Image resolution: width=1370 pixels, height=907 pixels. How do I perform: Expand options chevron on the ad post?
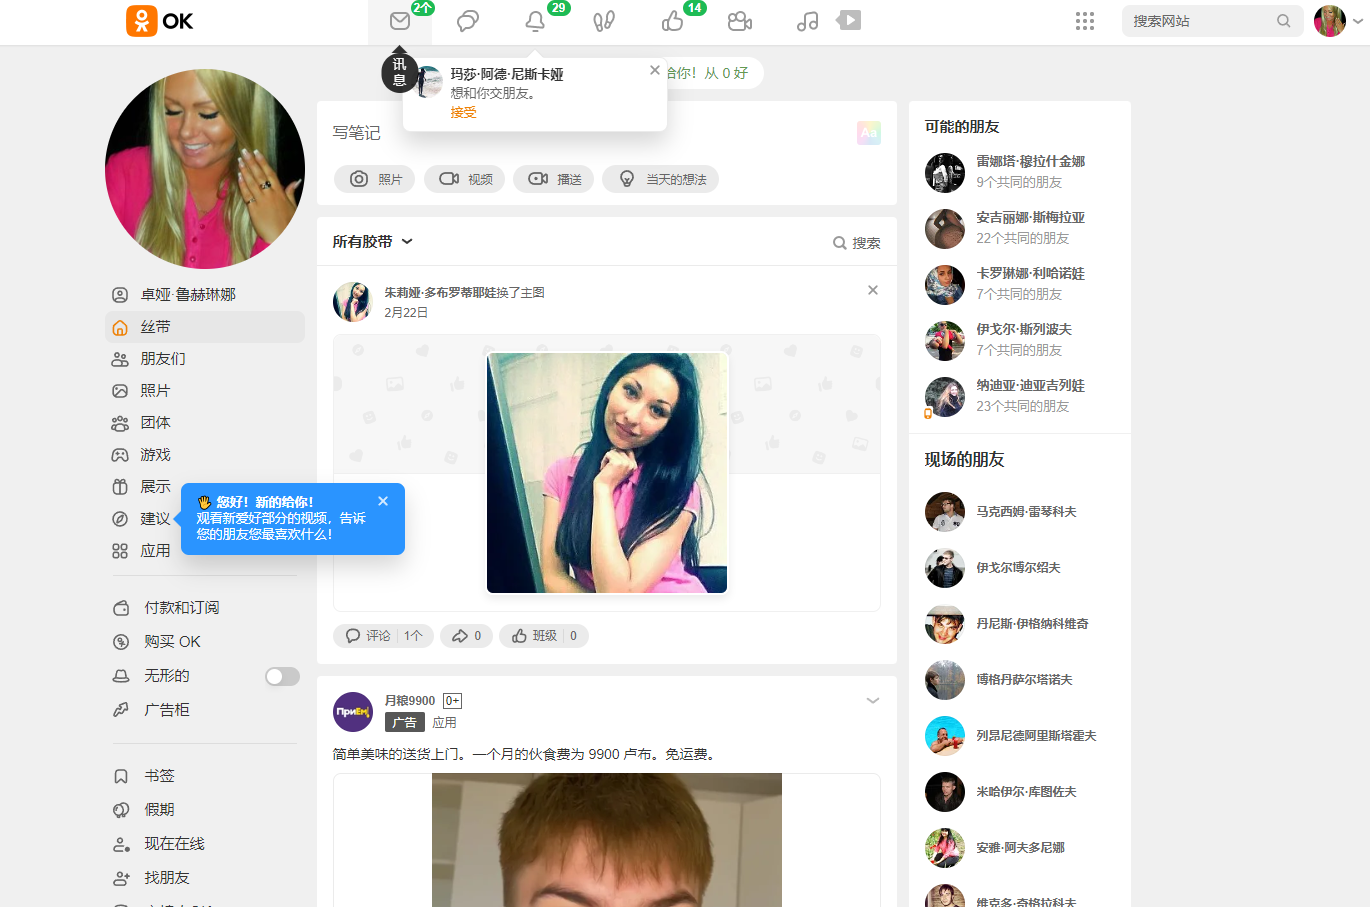click(x=872, y=701)
